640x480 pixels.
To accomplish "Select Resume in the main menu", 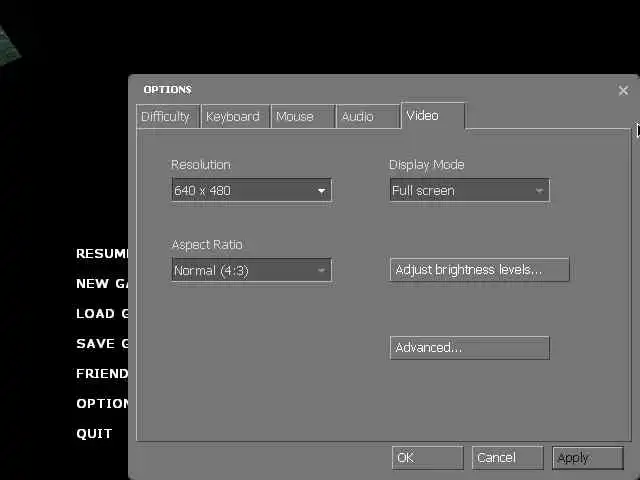I will pos(102,253).
